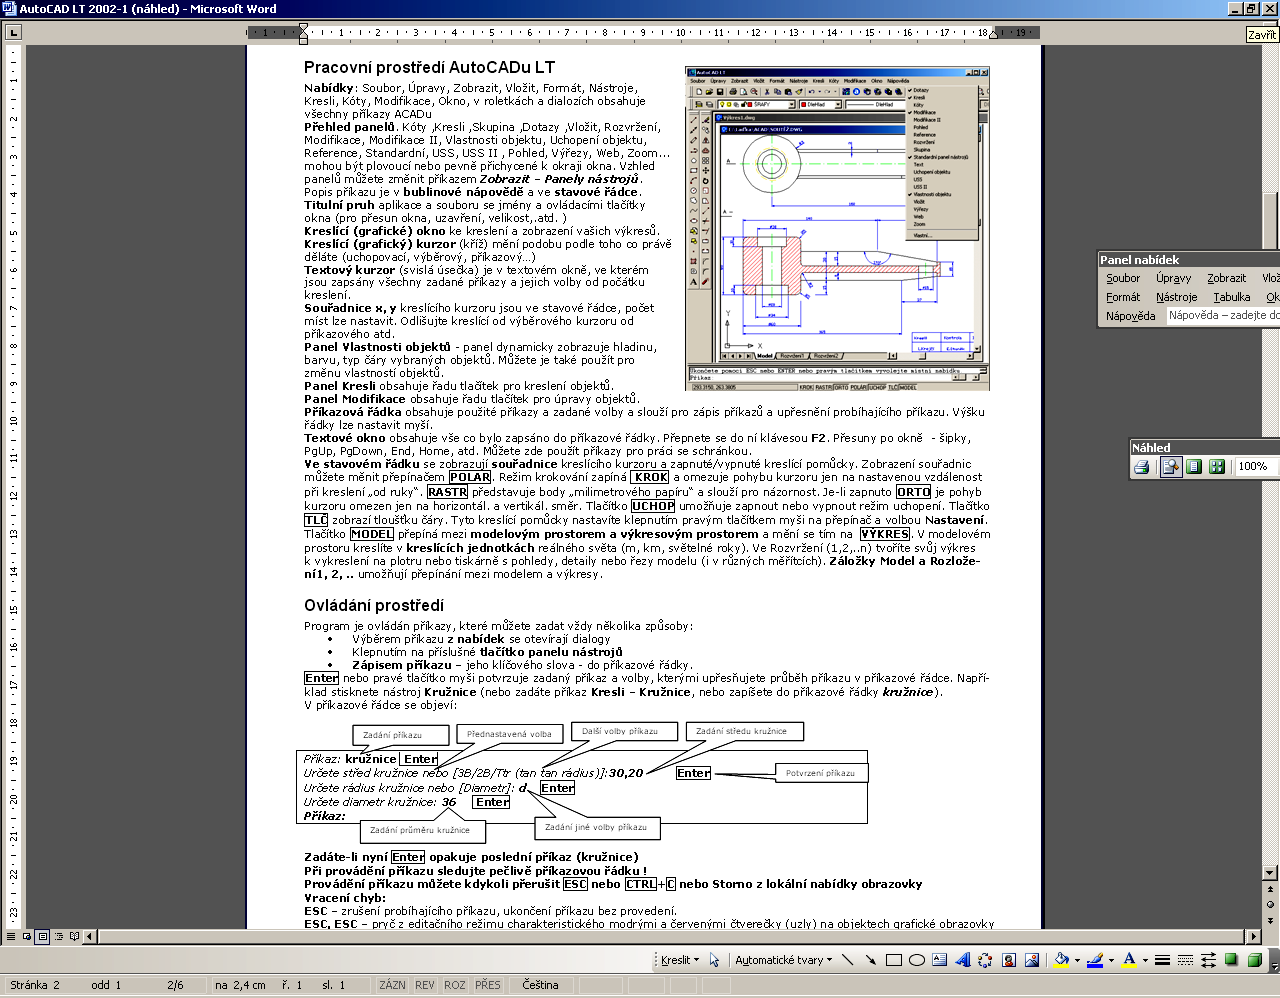Insert Diagram or Organization Chart
1280x998 pixels.
pos(985,960)
